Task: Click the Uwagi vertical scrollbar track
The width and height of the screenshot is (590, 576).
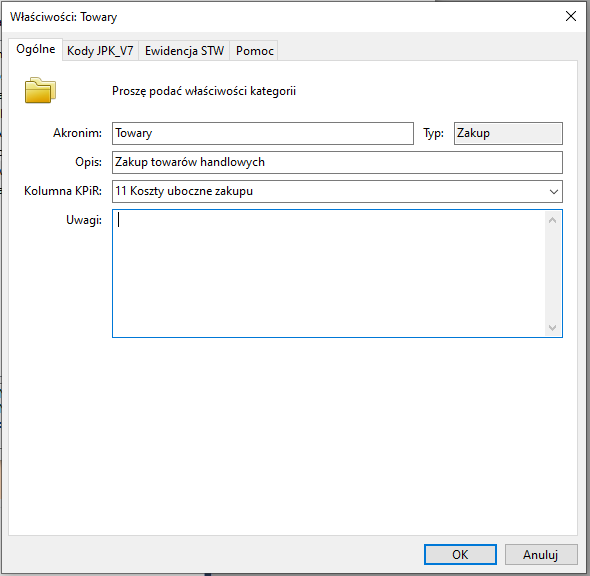Action: click(552, 274)
